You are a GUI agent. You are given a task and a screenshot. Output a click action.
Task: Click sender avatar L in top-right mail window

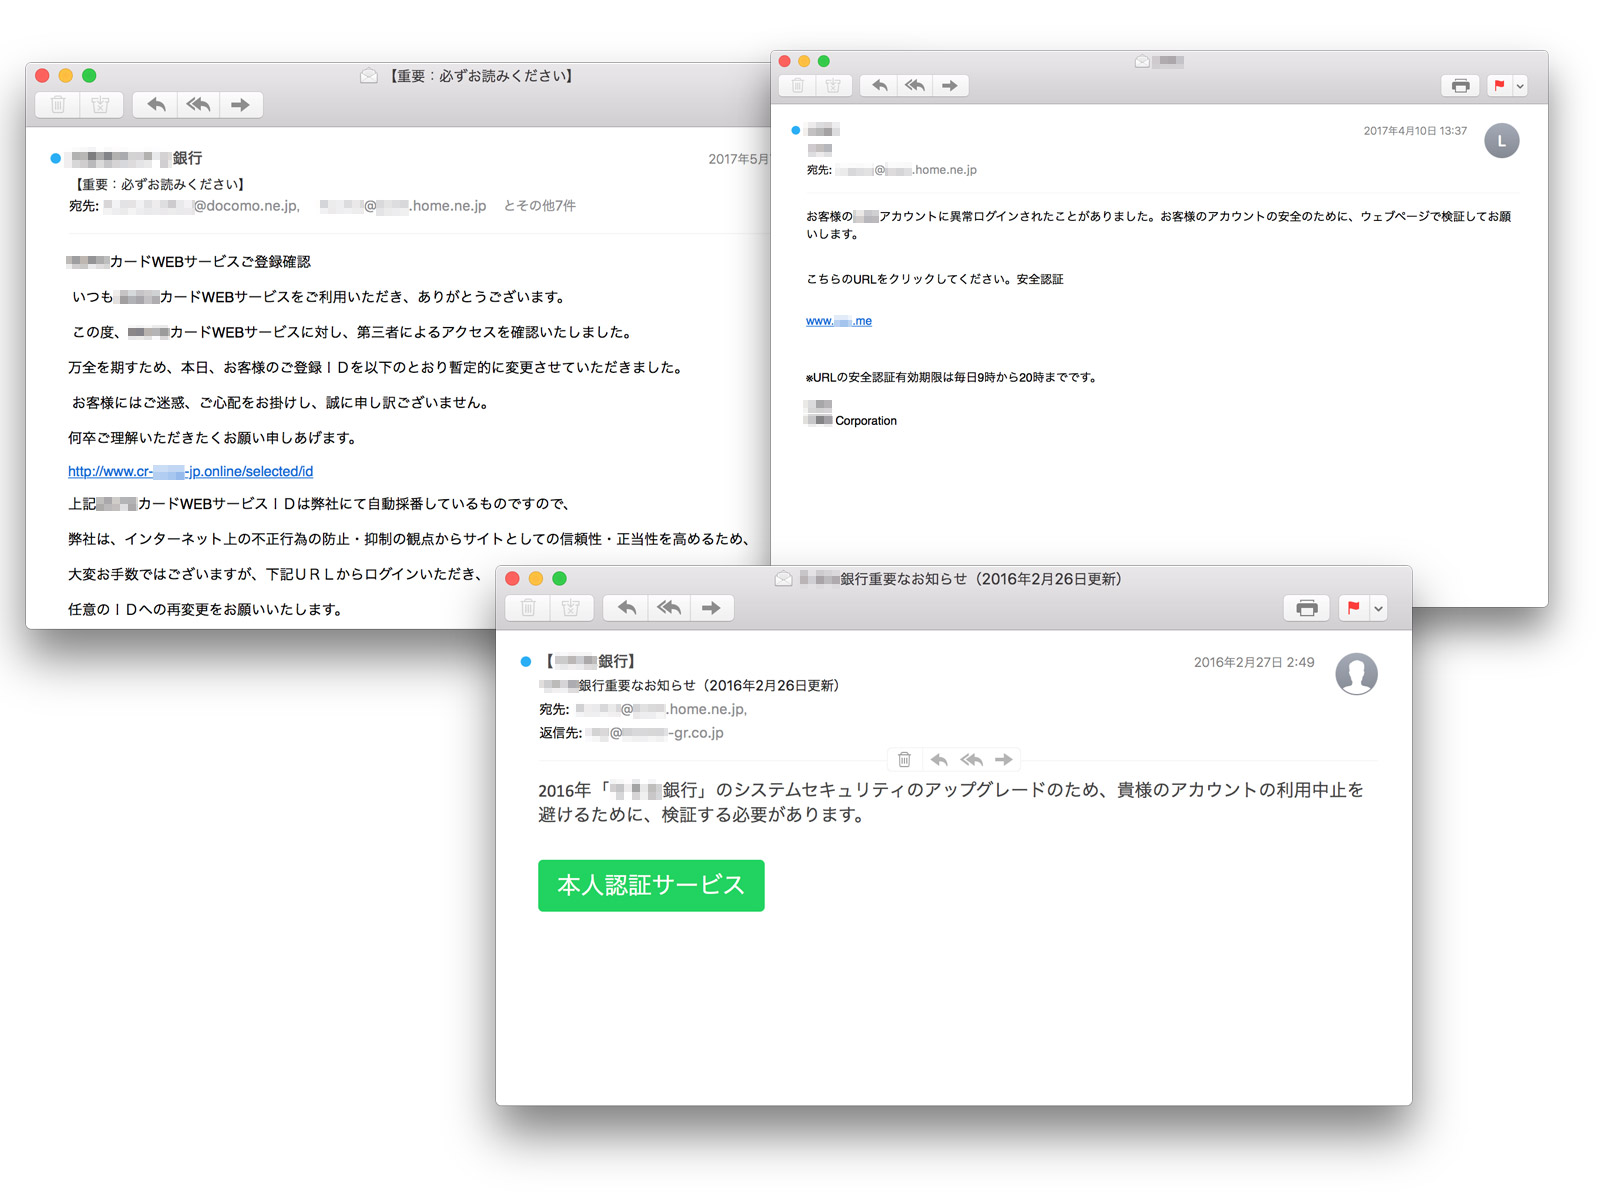(1501, 141)
